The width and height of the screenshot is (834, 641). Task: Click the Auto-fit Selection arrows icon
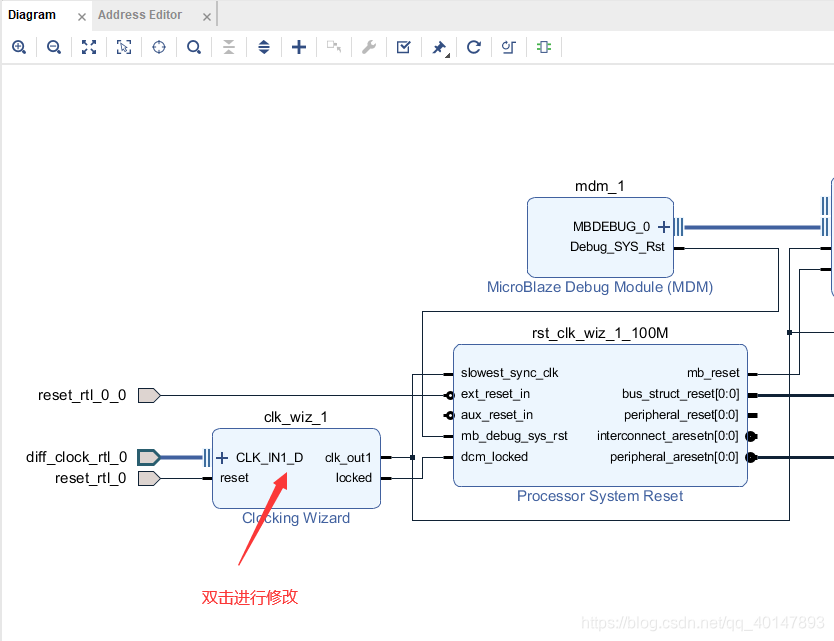coord(264,47)
